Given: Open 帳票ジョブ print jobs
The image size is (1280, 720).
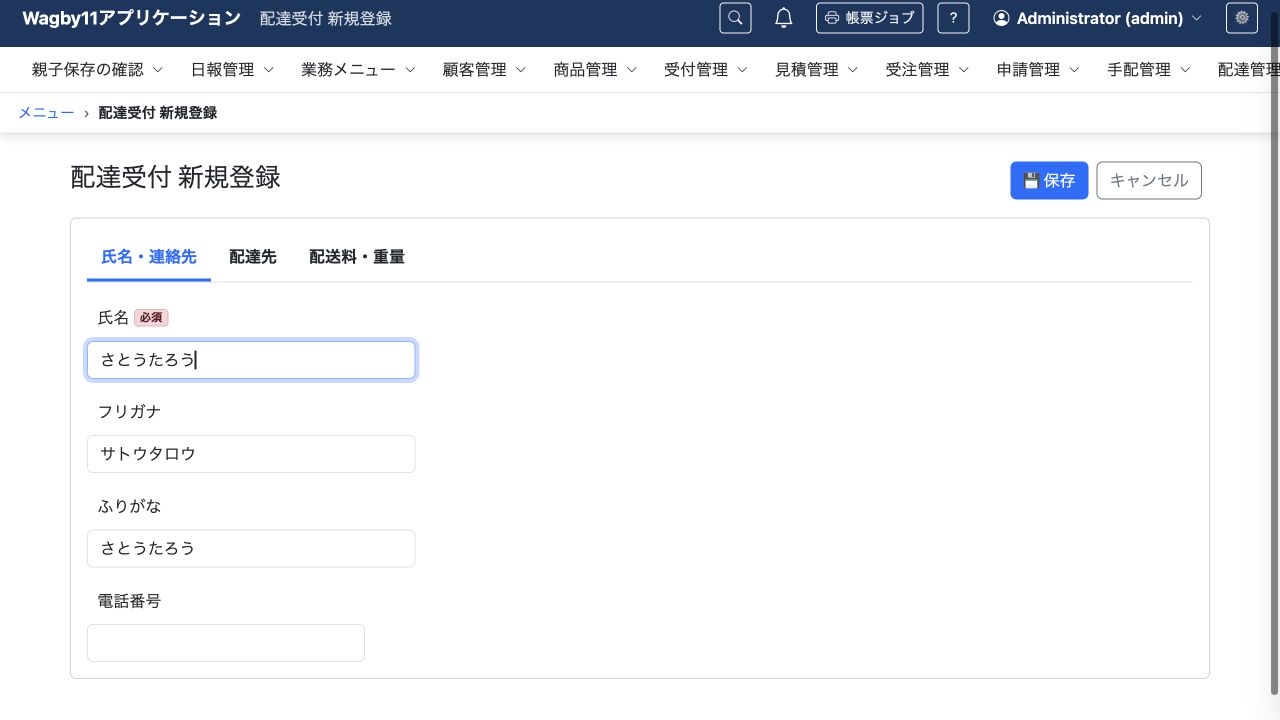Looking at the screenshot, I should [x=870, y=18].
